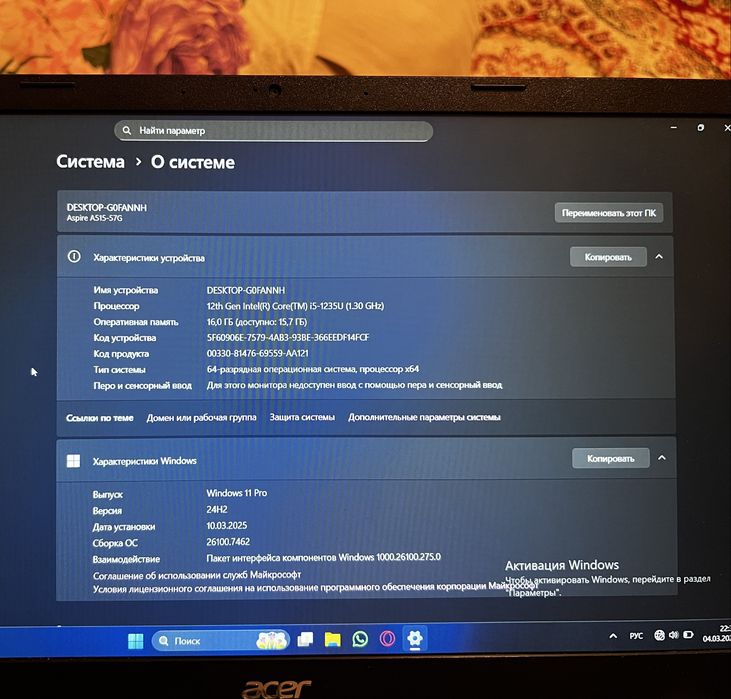
Task: Click the Settings gear taskbar icon
Action: coord(414,637)
